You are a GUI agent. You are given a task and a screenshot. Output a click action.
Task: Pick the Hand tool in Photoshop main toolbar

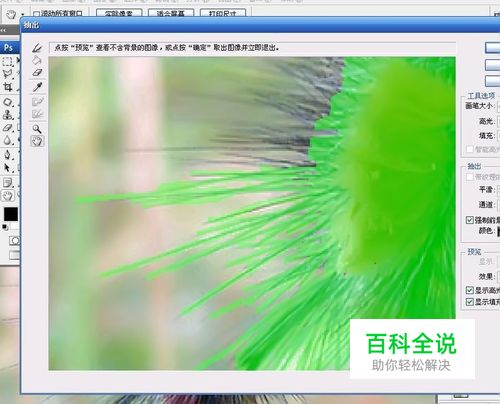coord(7,196)
